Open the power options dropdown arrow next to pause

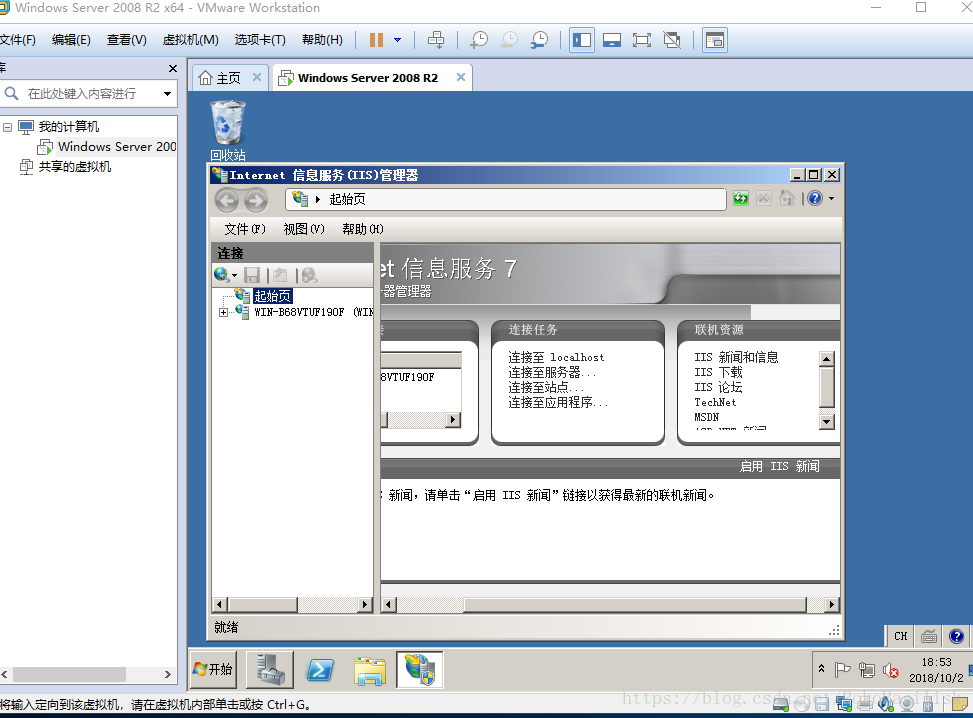(x=398, y=40)
